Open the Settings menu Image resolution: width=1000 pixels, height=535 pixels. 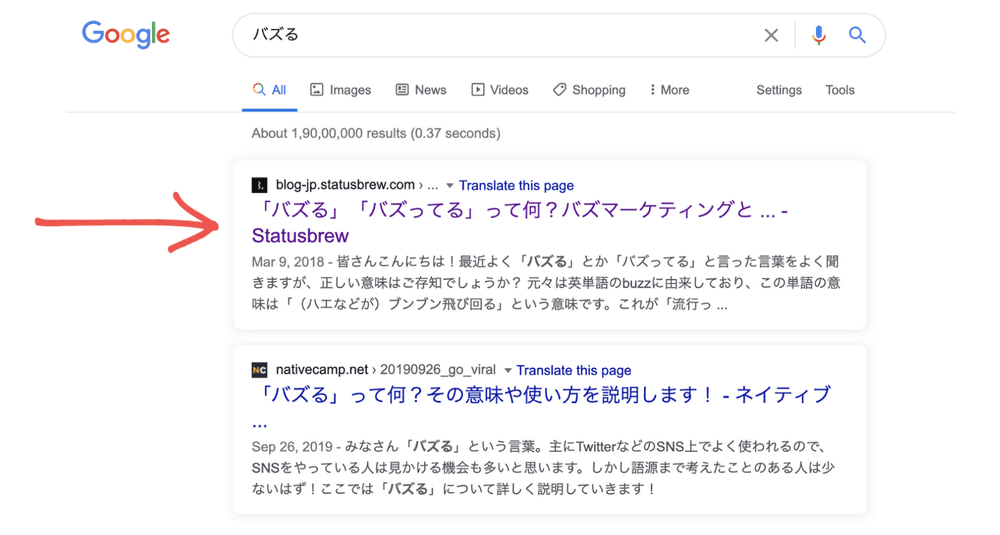[779, 90]
